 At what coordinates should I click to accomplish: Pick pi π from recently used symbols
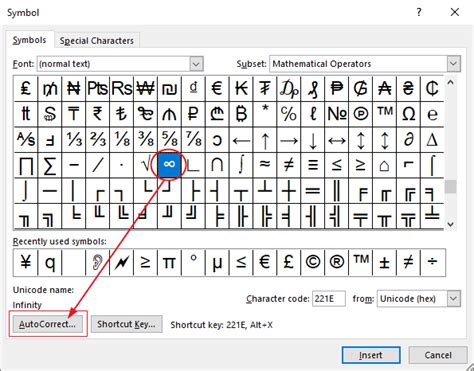pyautogui.click(x=169, y=262)
